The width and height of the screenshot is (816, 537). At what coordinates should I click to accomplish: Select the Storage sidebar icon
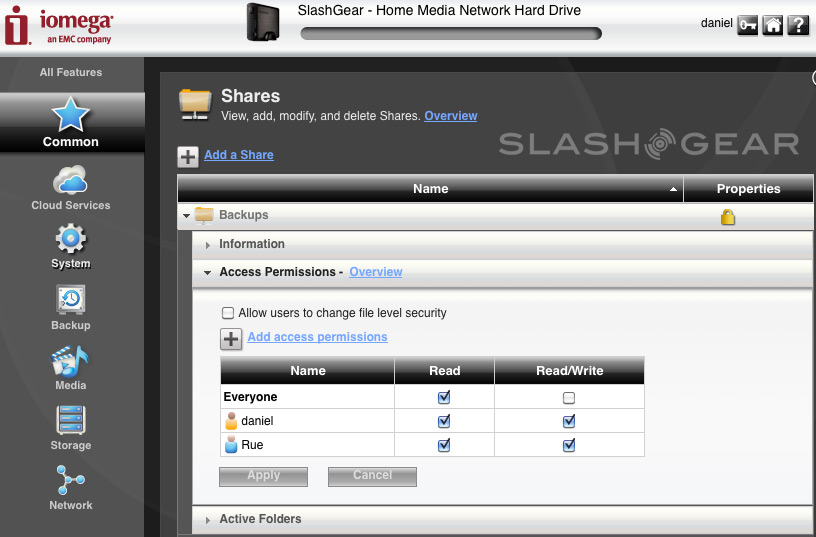tap(70, 421)
